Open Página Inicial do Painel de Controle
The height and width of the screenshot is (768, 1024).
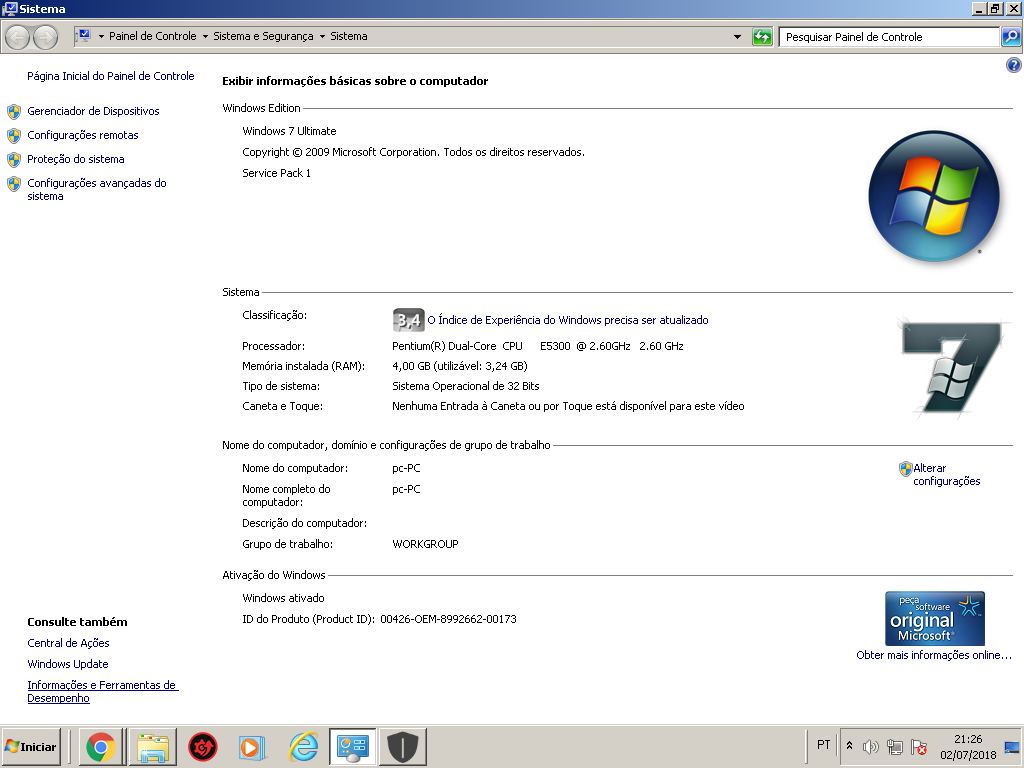(x=111, y=76)
